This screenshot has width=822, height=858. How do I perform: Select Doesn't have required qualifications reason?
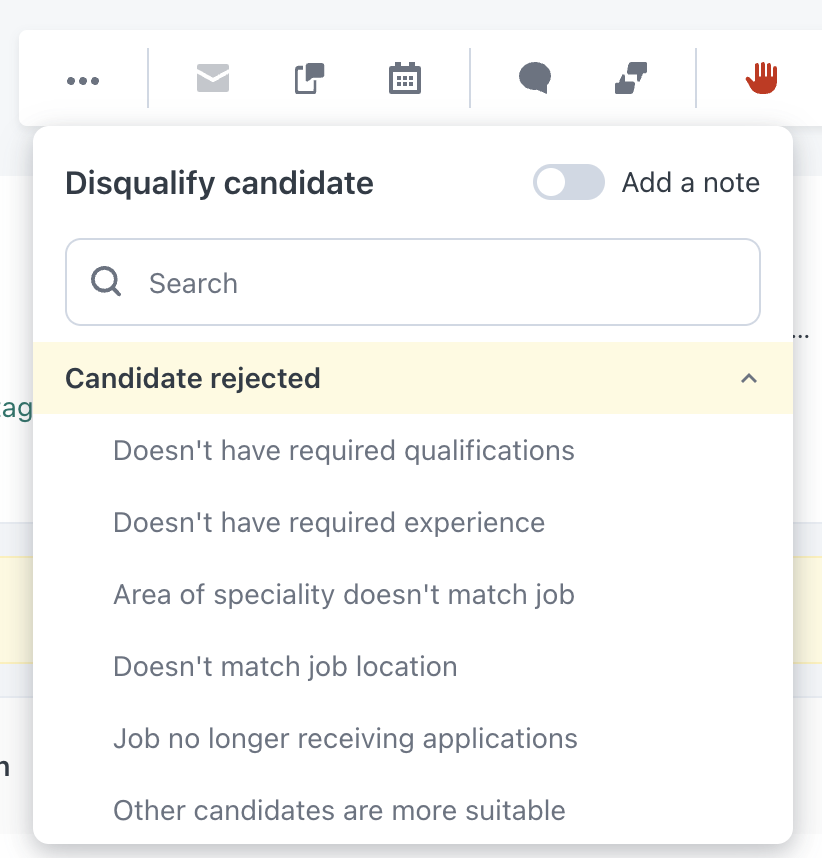tap(344, 451)
